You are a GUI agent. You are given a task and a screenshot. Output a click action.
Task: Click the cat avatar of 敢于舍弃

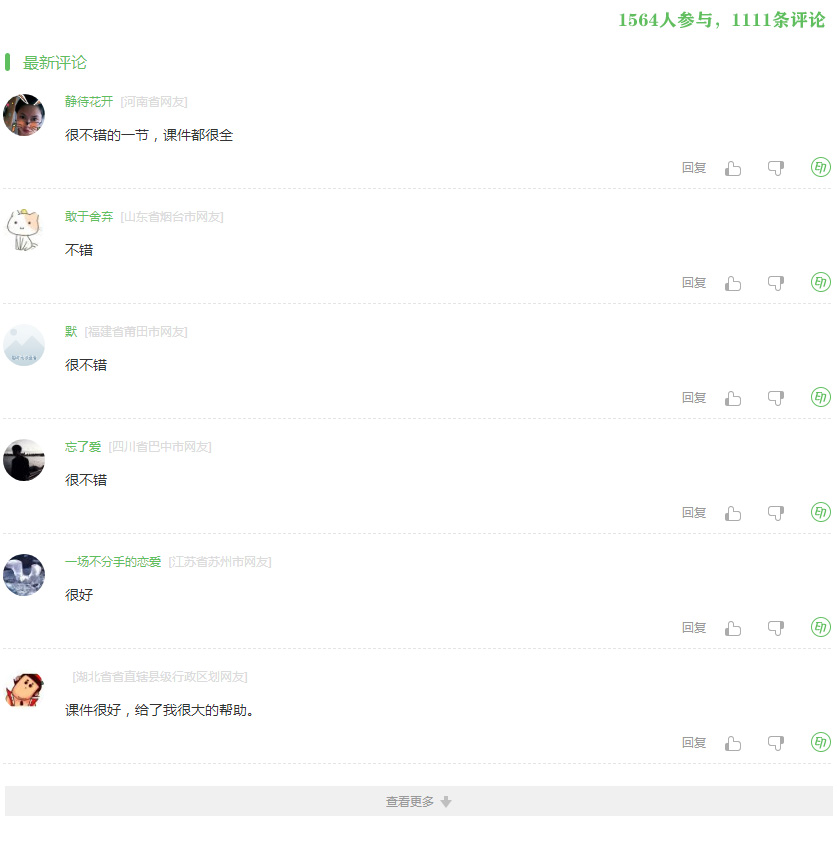click(24, 230)
